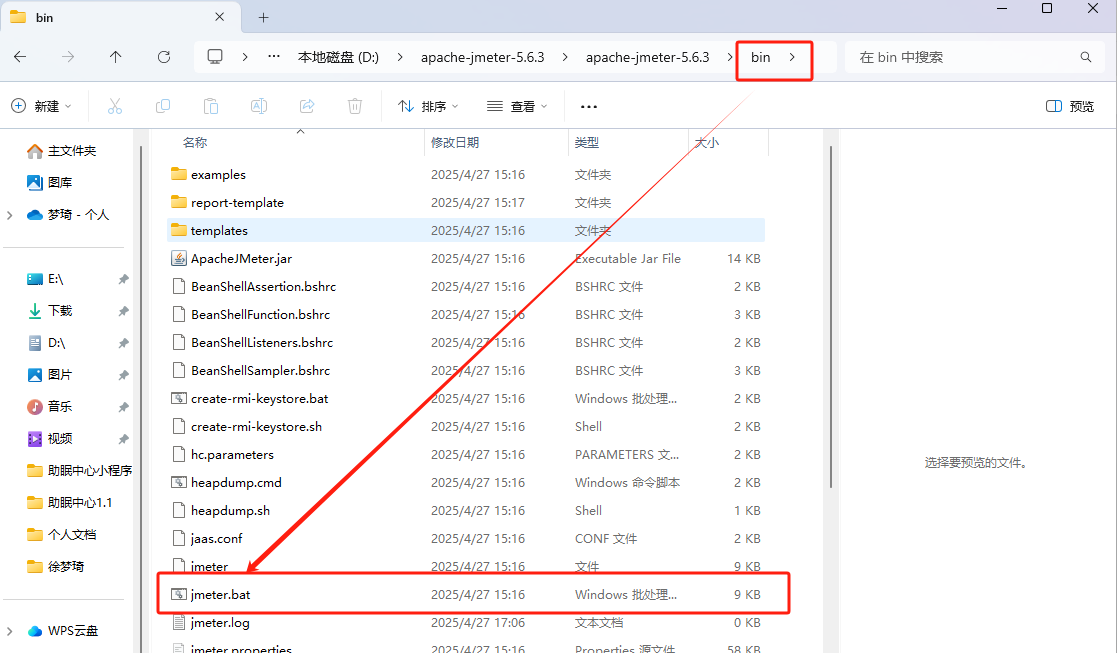The image size is (1117, 653).
Task: Sort by 类型 column header
Action: (x=587, y=142)
